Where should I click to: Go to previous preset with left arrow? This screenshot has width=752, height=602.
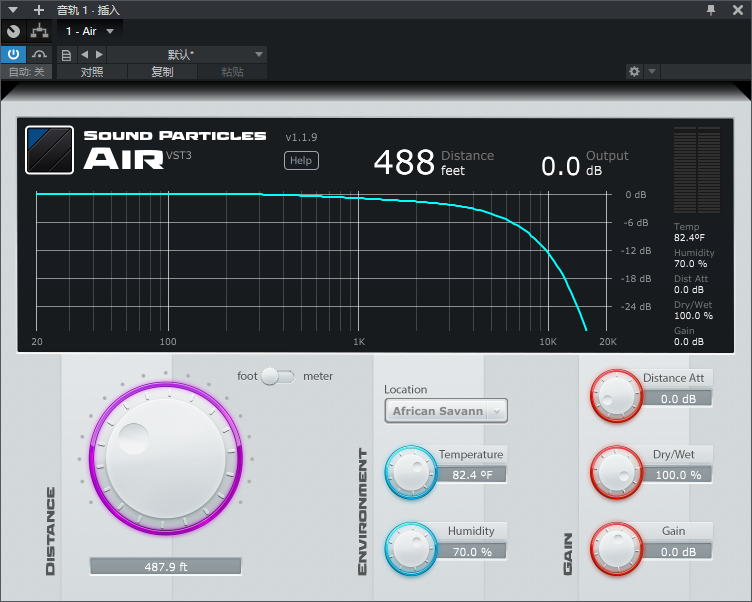(x=84, y=54)
